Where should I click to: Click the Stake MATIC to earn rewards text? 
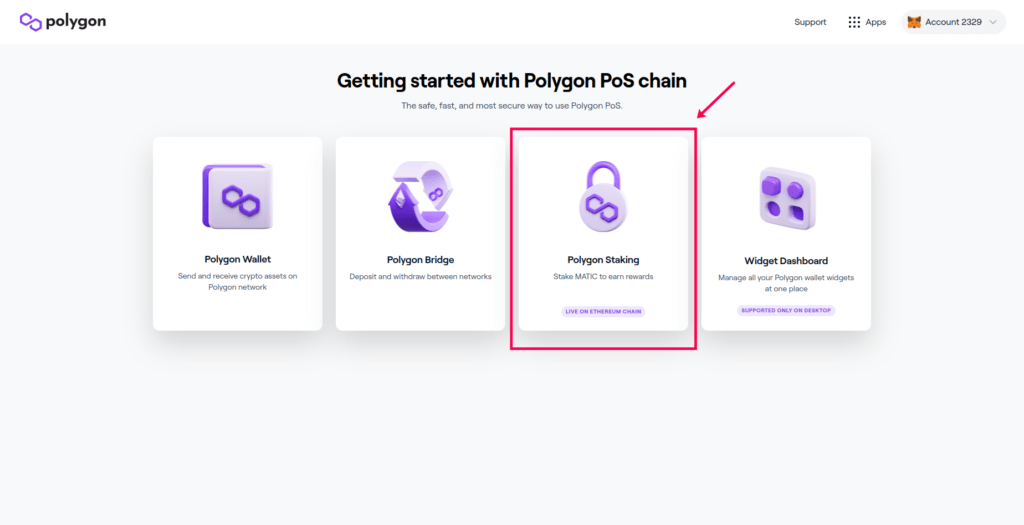tap(603, 277)
